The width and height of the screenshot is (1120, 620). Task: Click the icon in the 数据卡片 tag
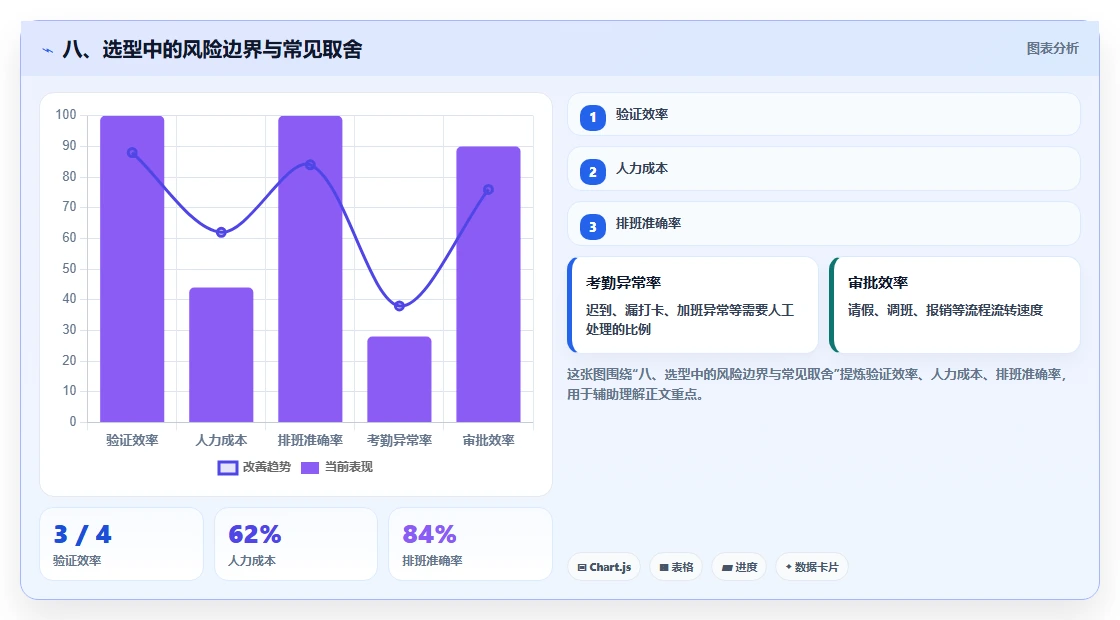[789, 566]
